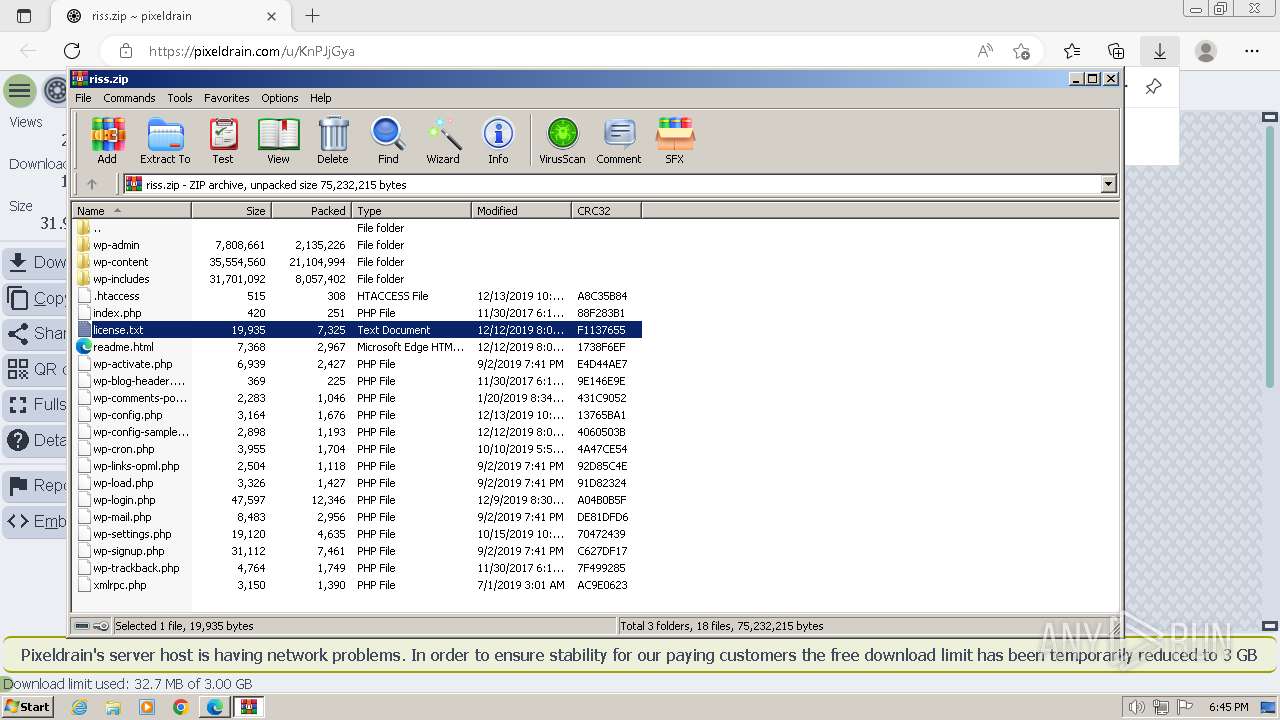Open a new browser tab

tap(313, 16)
